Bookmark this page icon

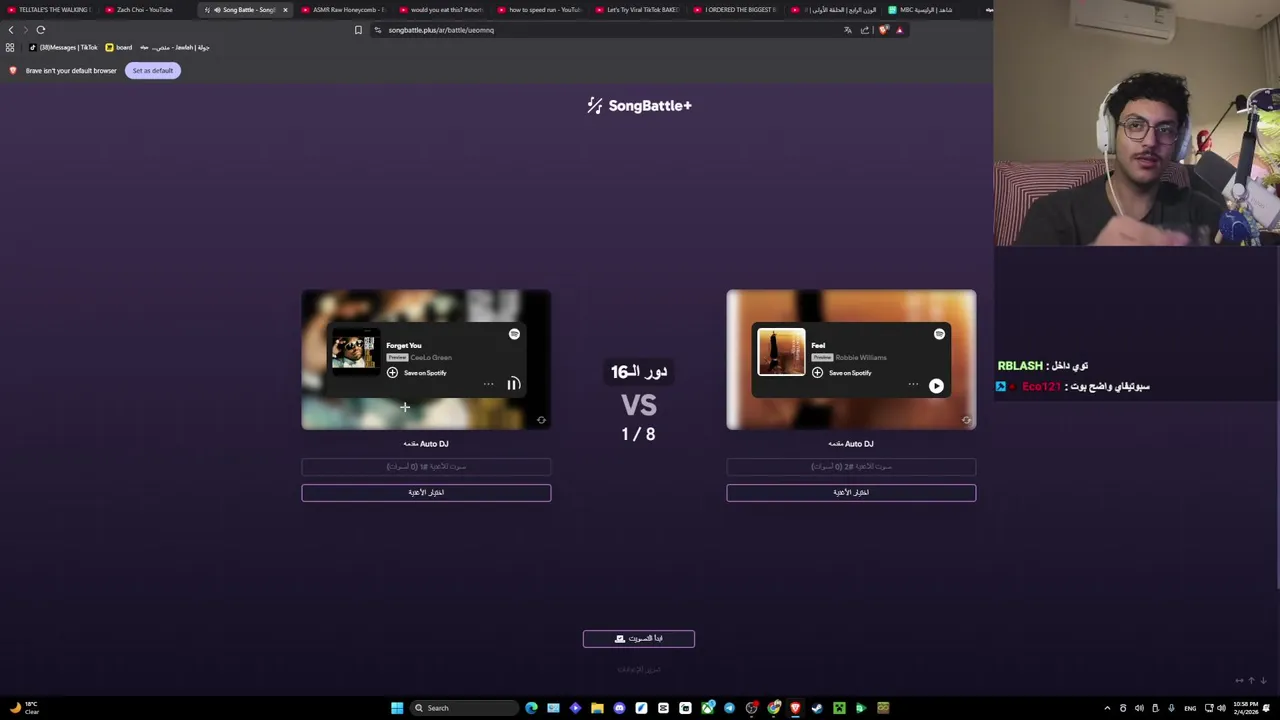pos(358,30)
